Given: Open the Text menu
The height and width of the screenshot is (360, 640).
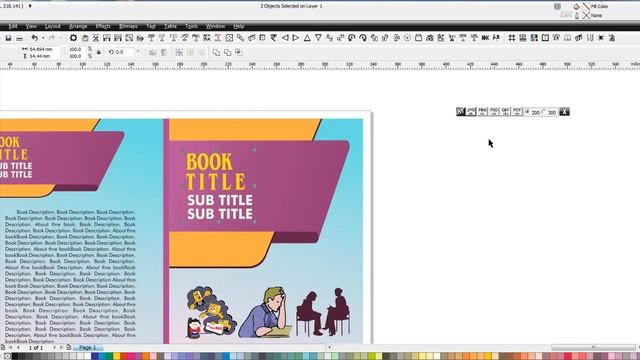Looking at the screenshot, I should pyautogui.click(x=151, y=26).
